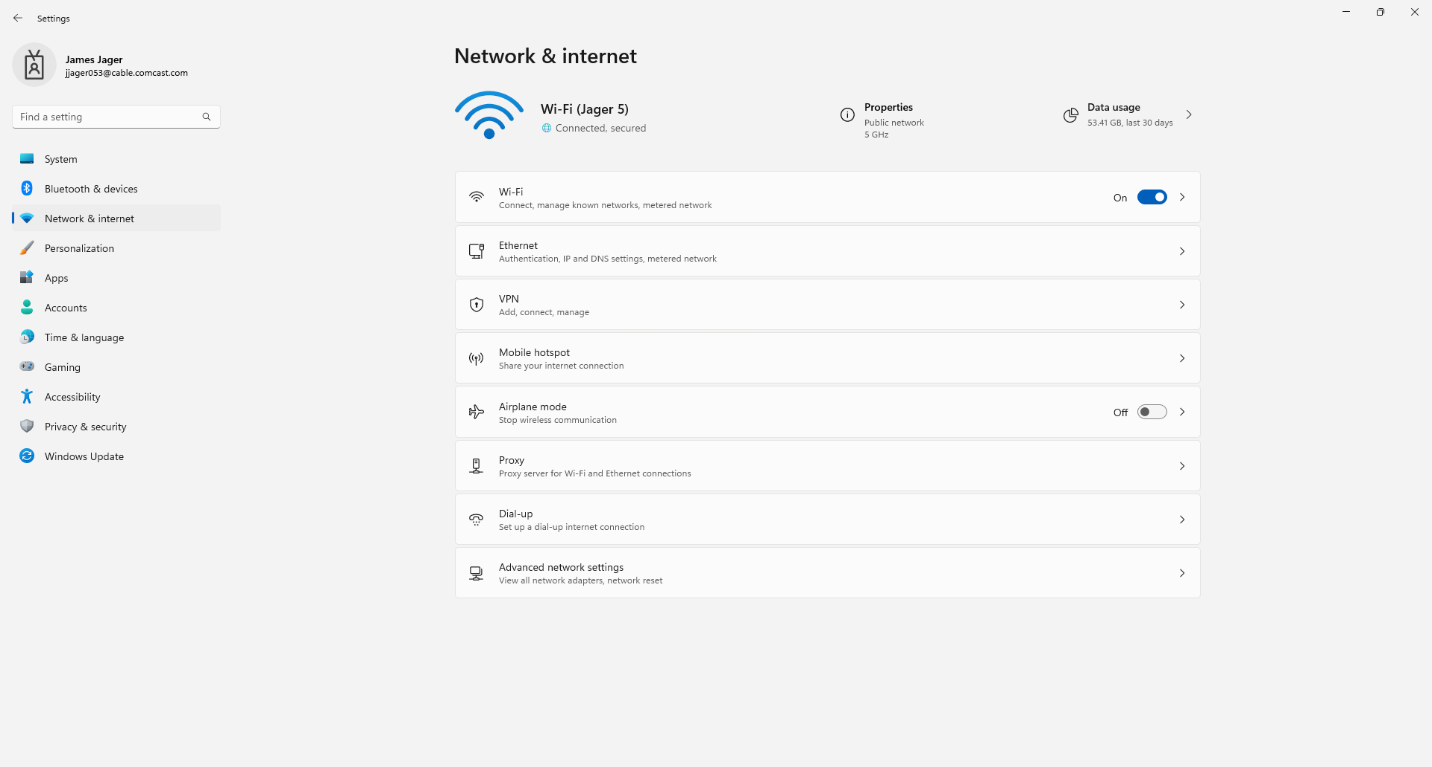Open the James Jager account profile

(100, 66)
